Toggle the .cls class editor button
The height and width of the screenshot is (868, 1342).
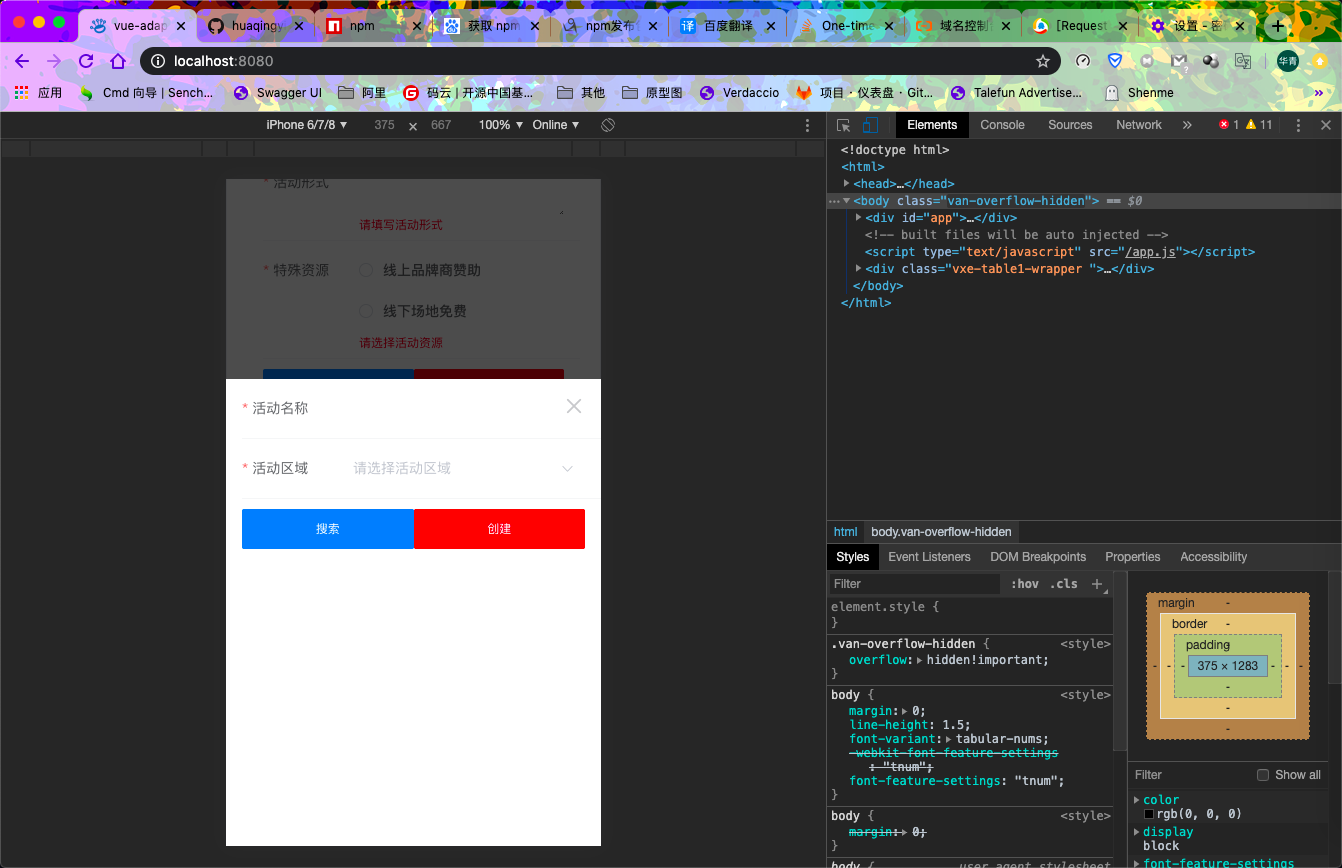coord(1064,584)
